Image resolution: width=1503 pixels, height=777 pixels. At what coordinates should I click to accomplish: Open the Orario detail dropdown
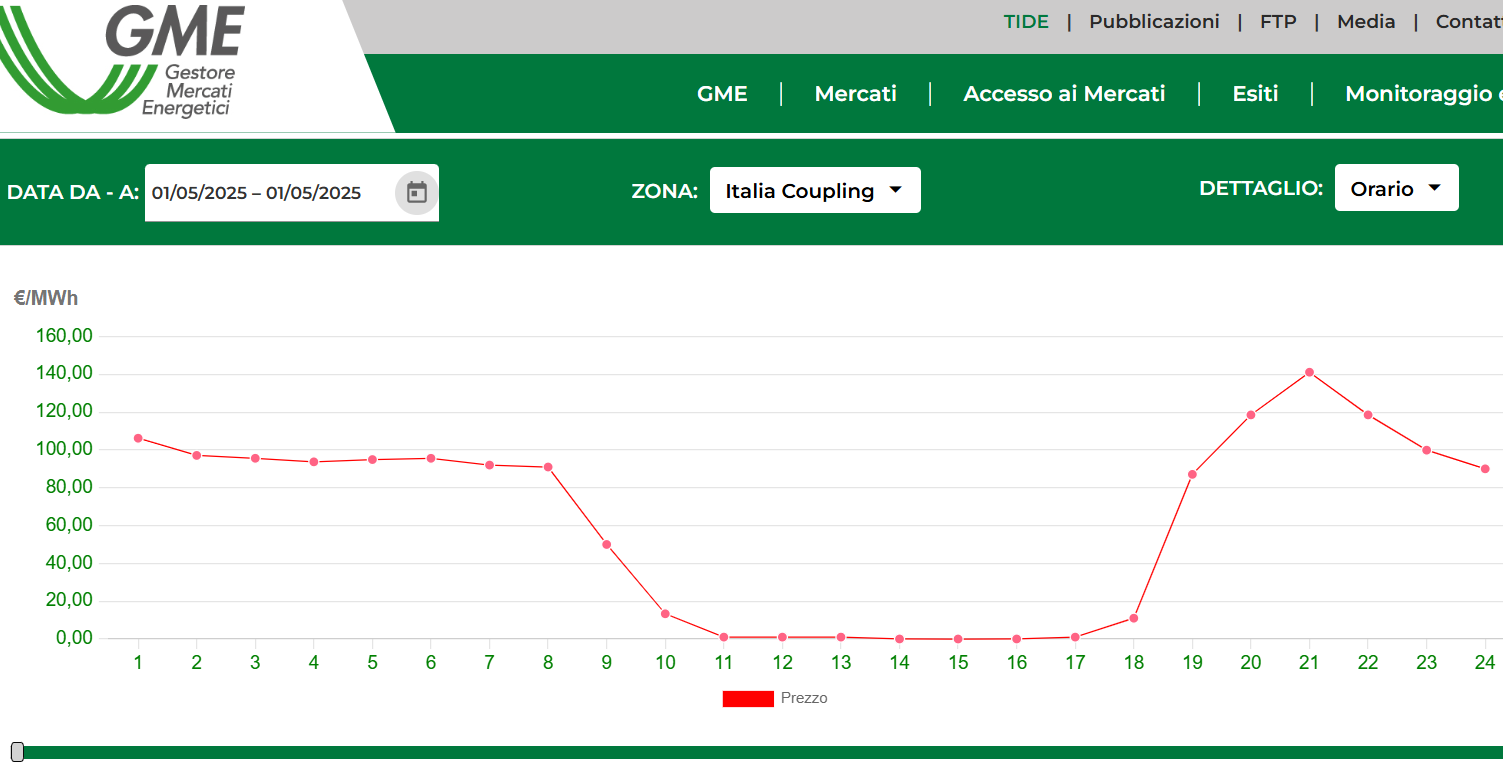coord(1395,189)
